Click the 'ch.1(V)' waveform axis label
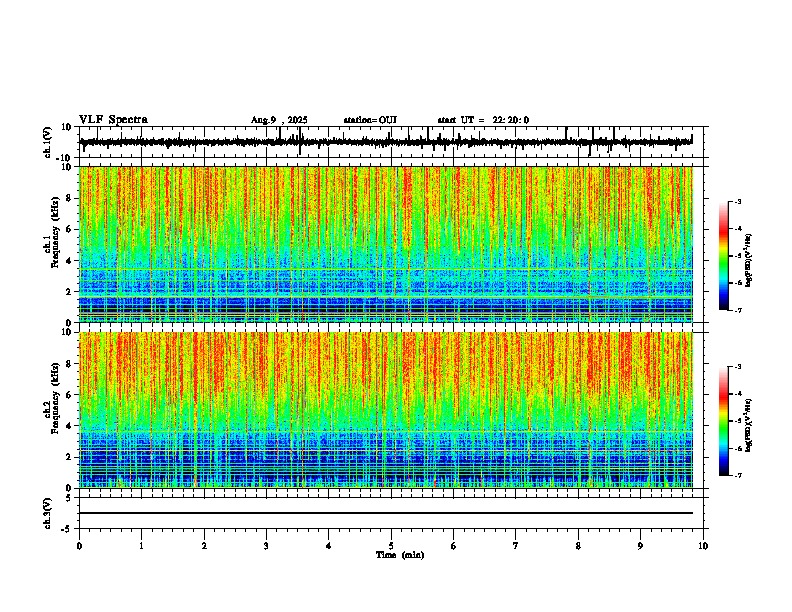The width and height of the screenshot is (792, 612). (48, 142)
